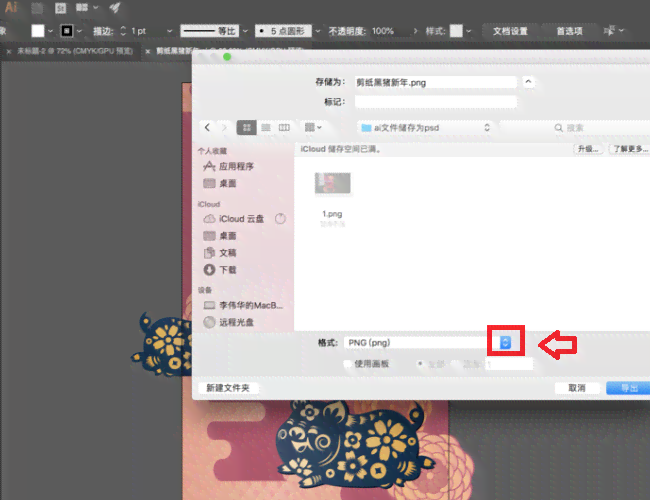Click the 搜索 search field

pyautogui.click(x=576, y=128)
